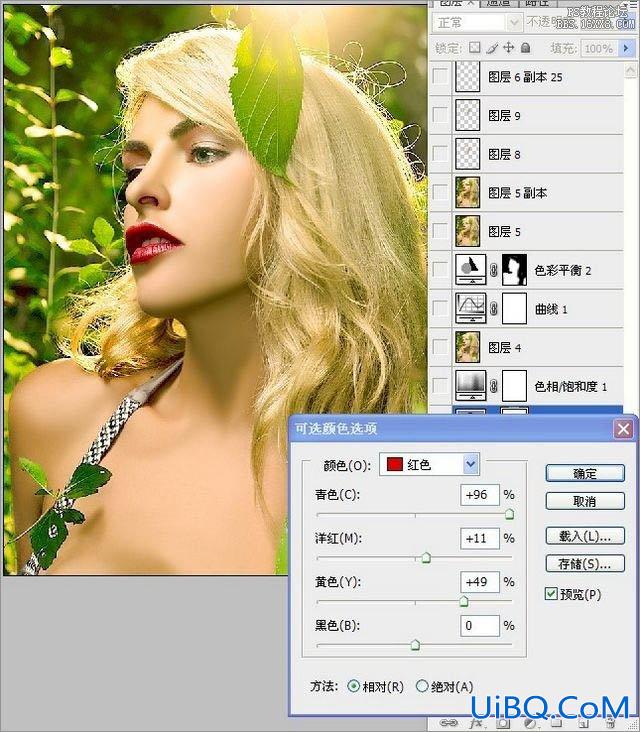Add a layer mask from the panel bottom
This screenshot has width=640, height=732.
(503, 724)
